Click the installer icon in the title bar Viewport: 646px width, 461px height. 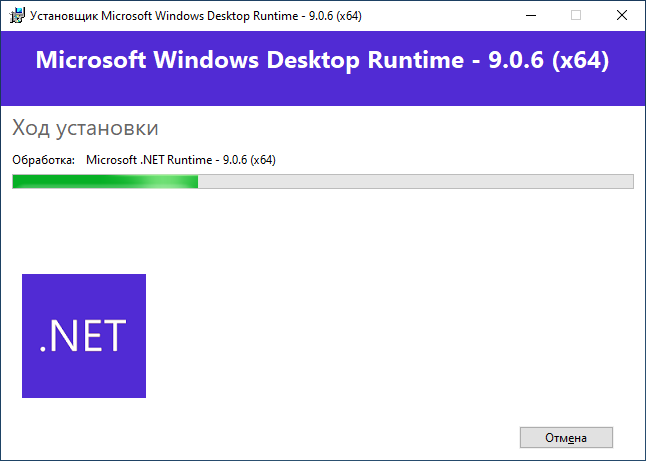click(x=17, y=16)
